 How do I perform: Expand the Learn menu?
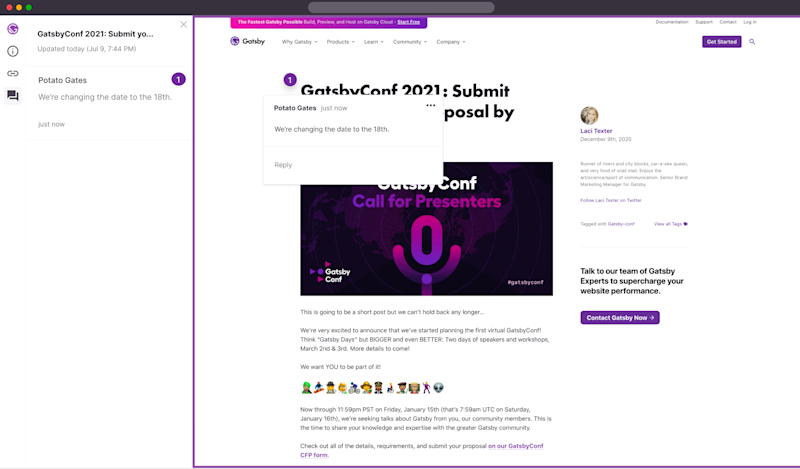[373, 42]
